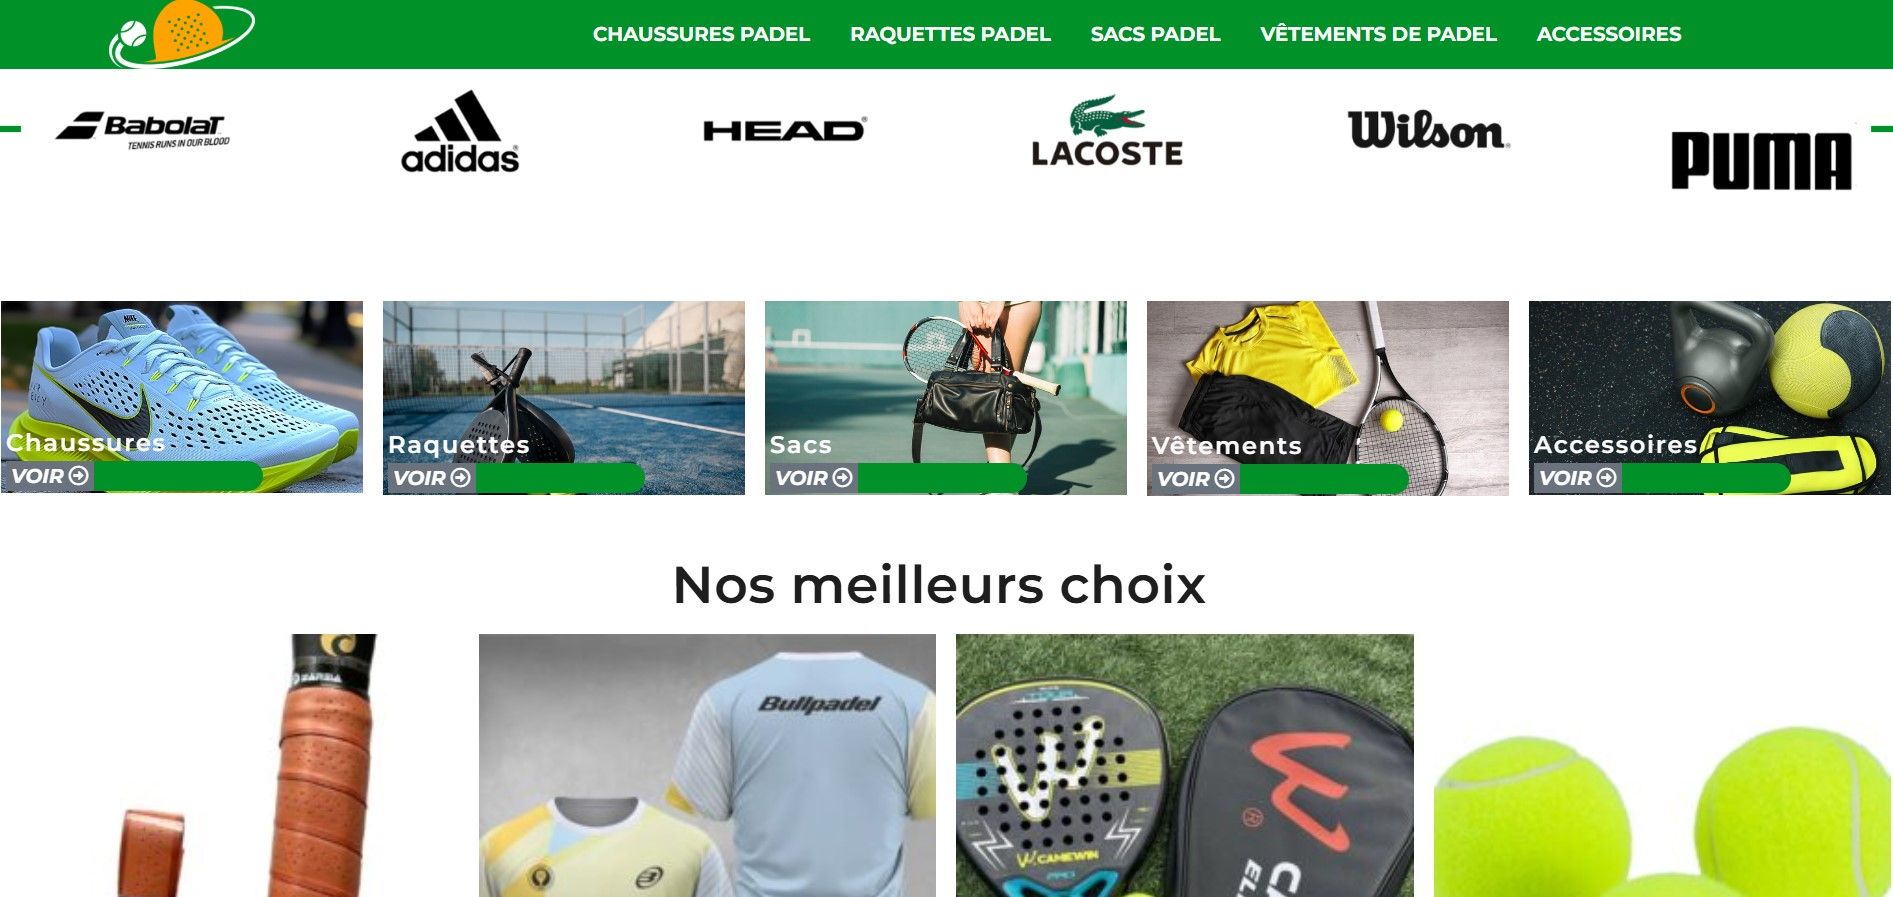Open Vêtements de Padel menu item
The height and width of the screenshot is (897, 1893).
[x=1378, y=34]
